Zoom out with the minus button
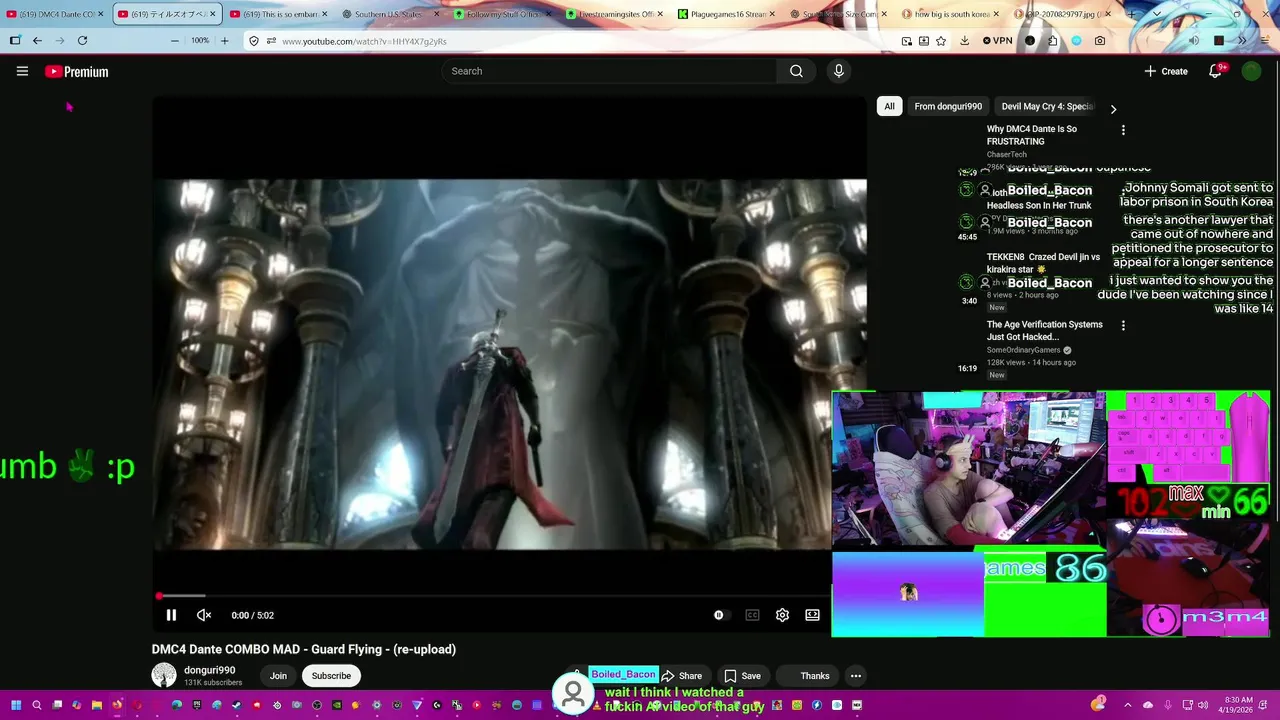 [175, 41]
